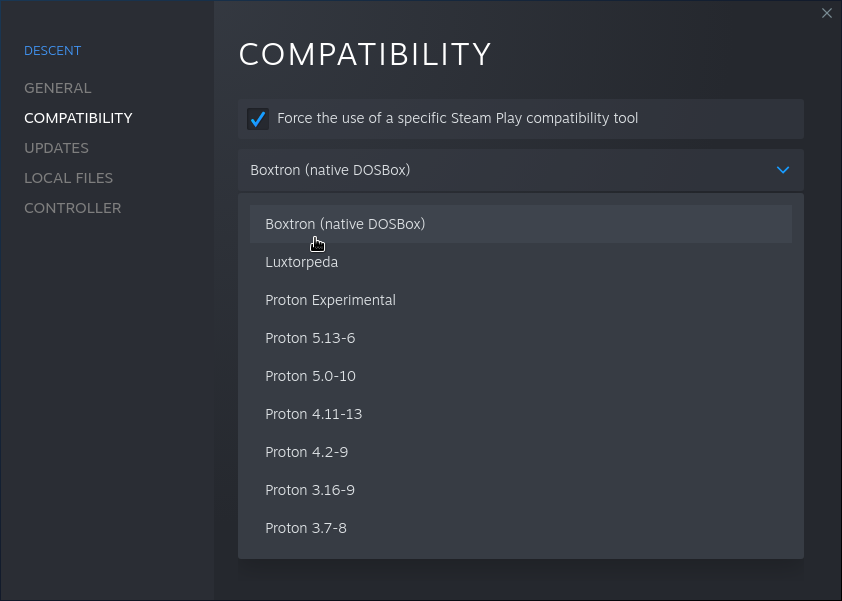Open the General settings tab
This screenshot has width=842, height=601.
tap(57, 88)
